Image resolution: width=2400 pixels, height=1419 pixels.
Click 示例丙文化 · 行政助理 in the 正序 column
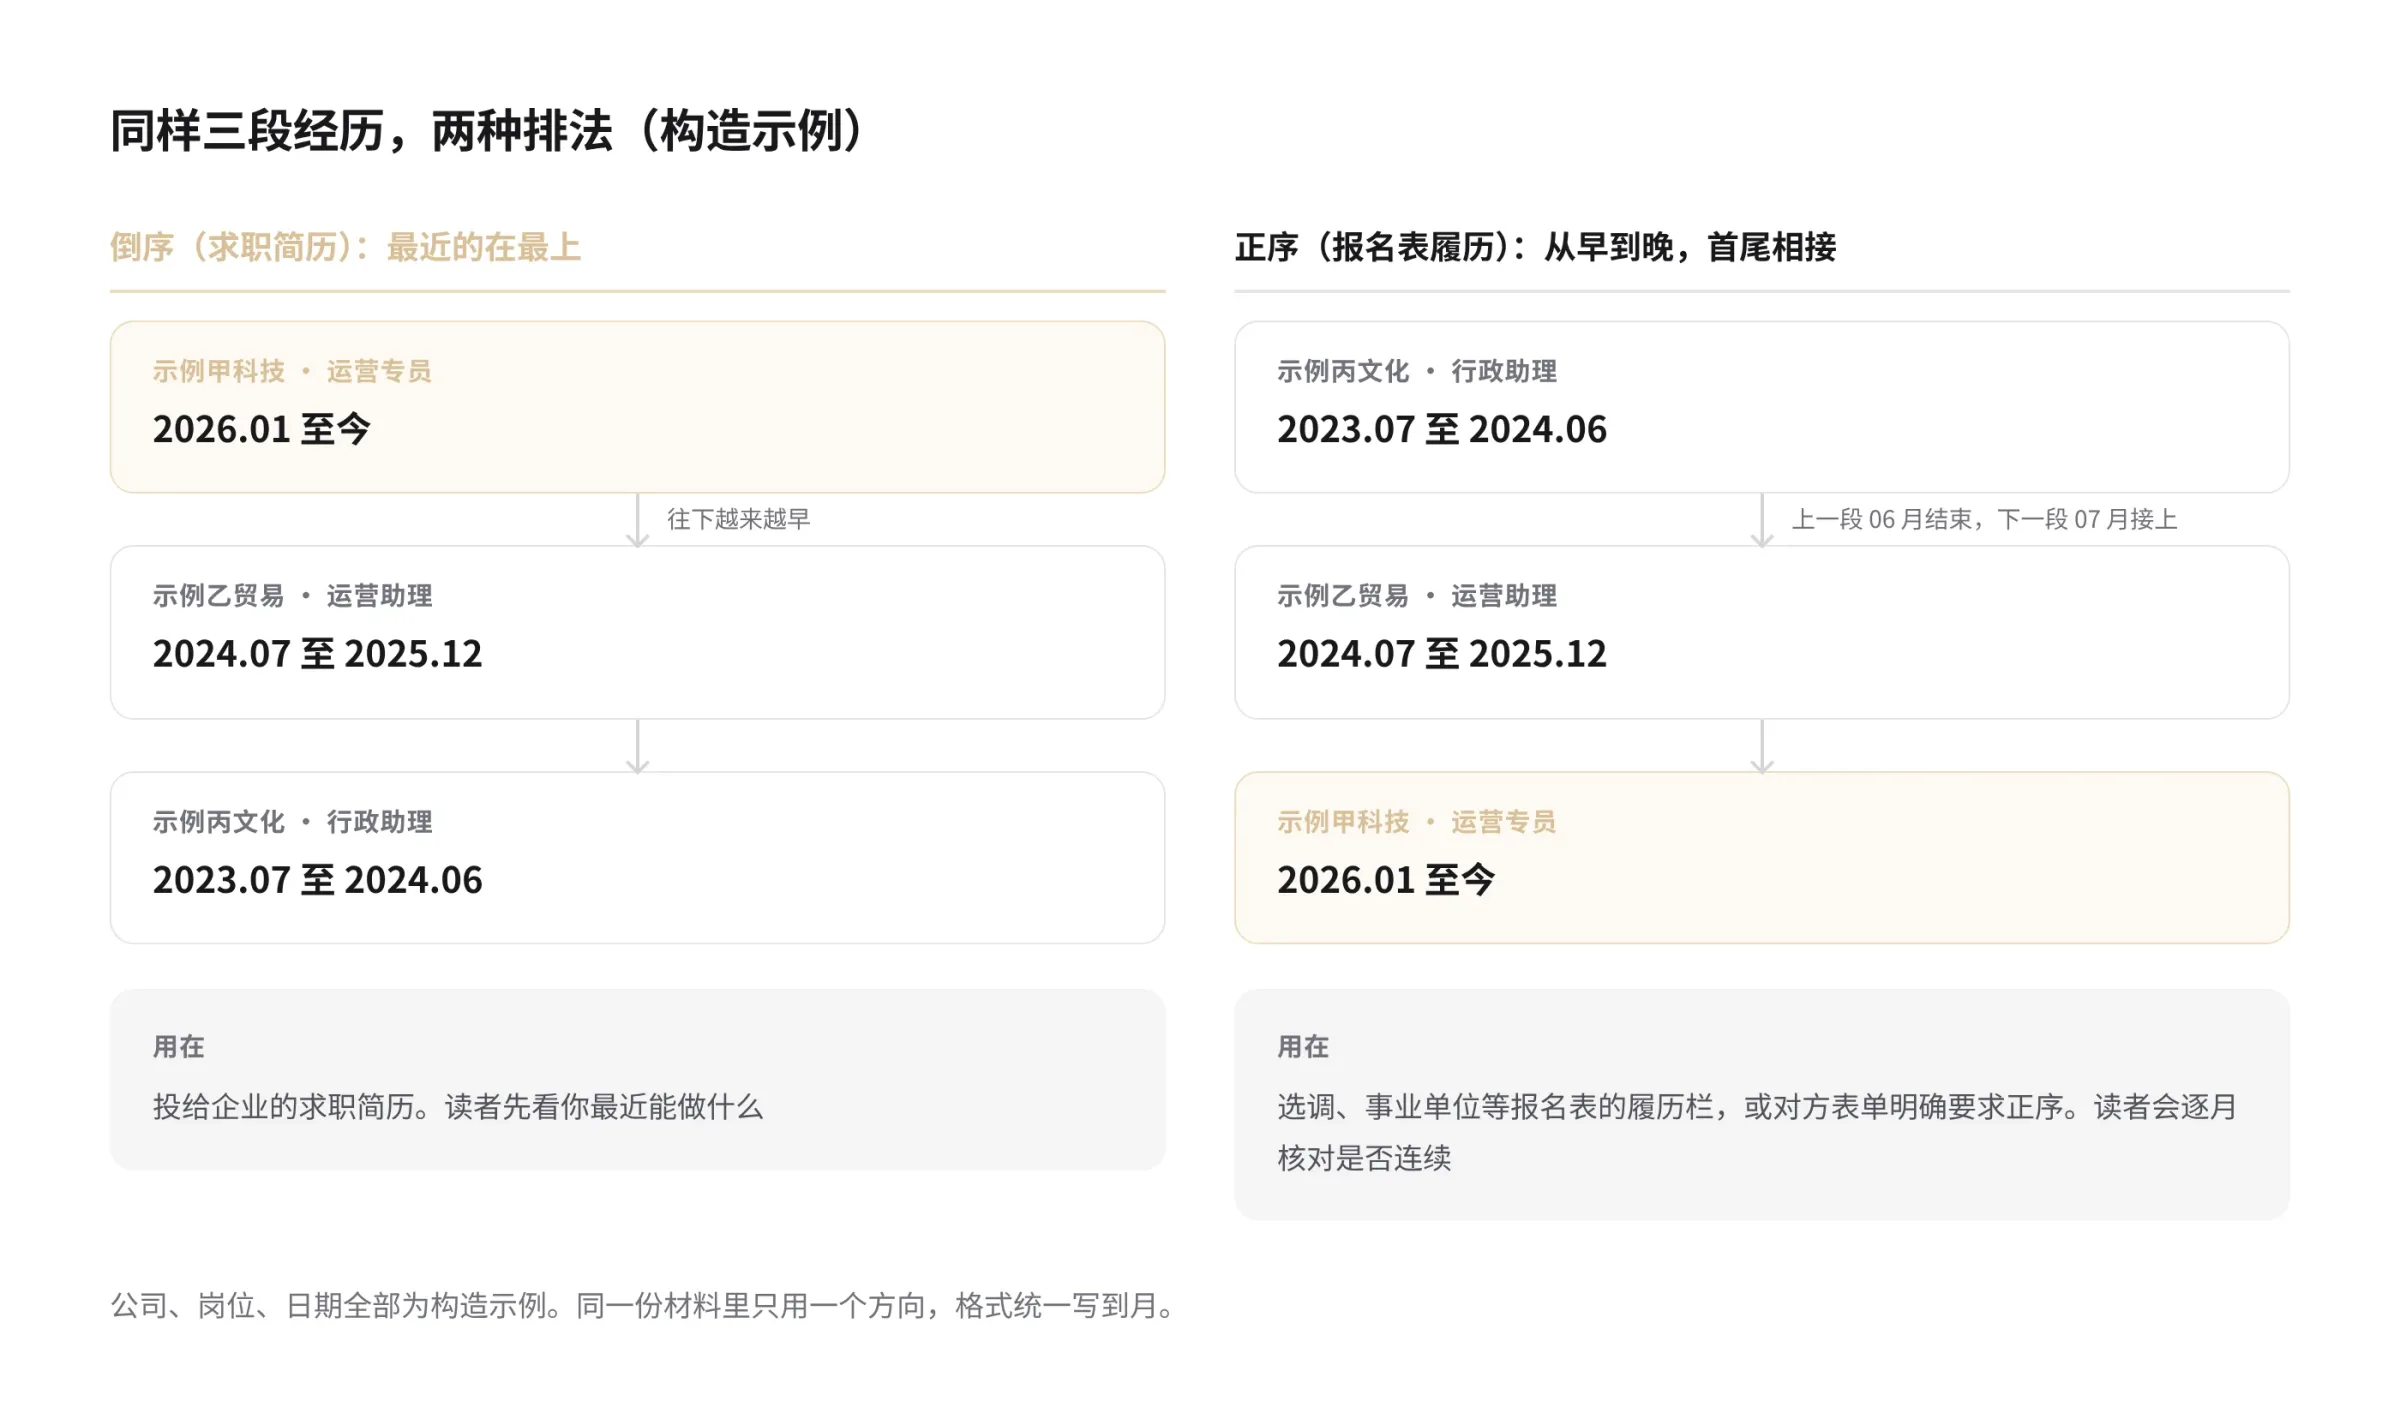pos(1416,372)
